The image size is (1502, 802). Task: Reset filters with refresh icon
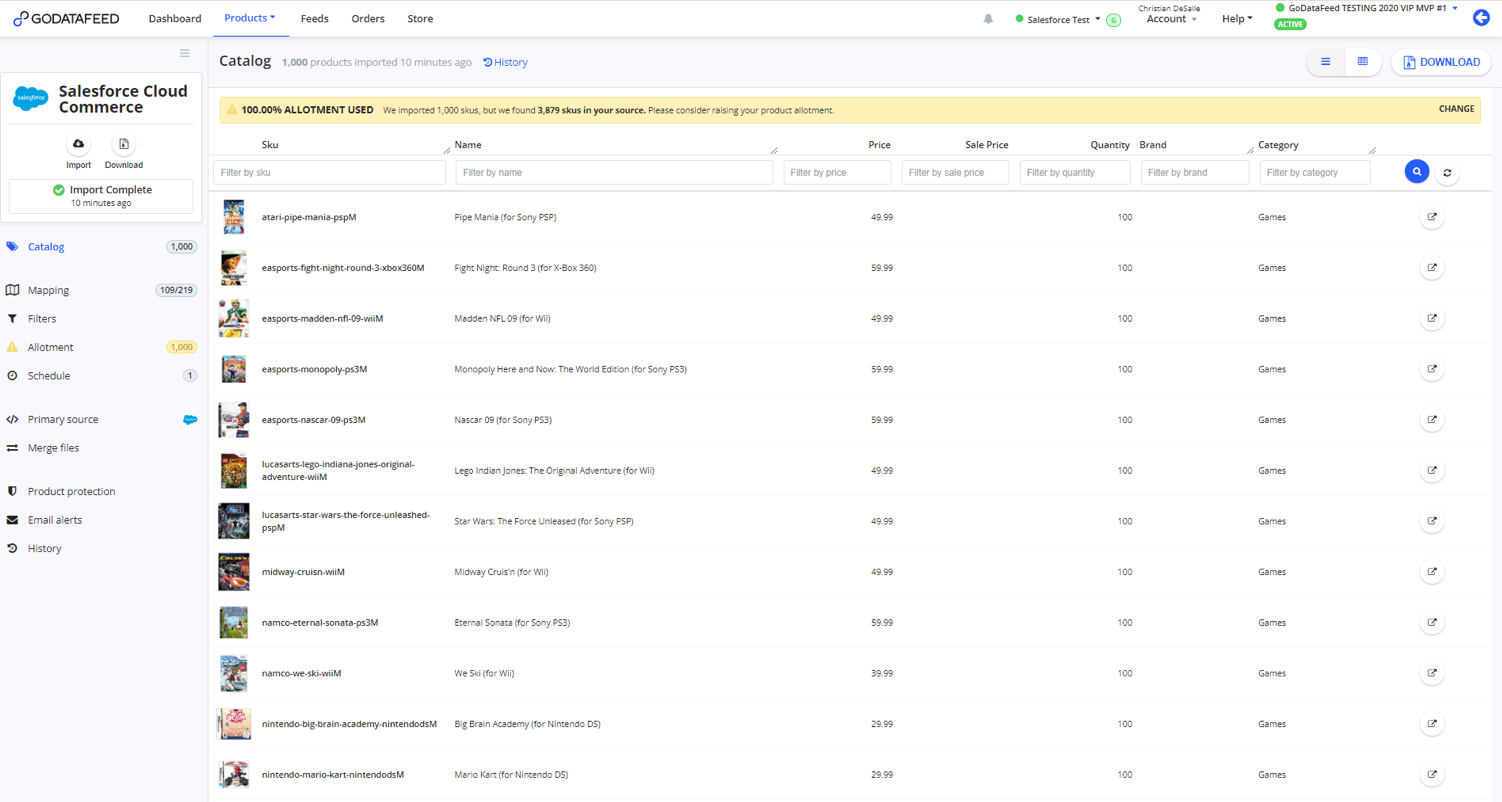coord(1447,173)
